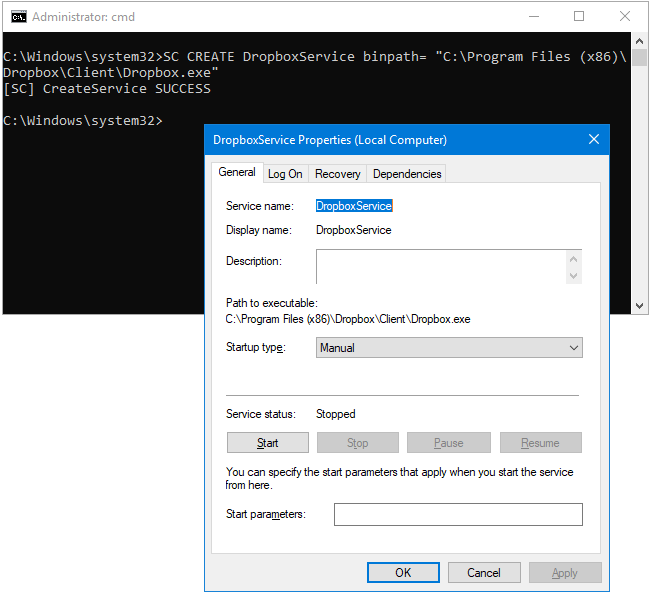Image resolution: width=650 pixels, height=594 pixels.
Task: Click the CreateService SUCCESS output line
Action: coord(107,89)
